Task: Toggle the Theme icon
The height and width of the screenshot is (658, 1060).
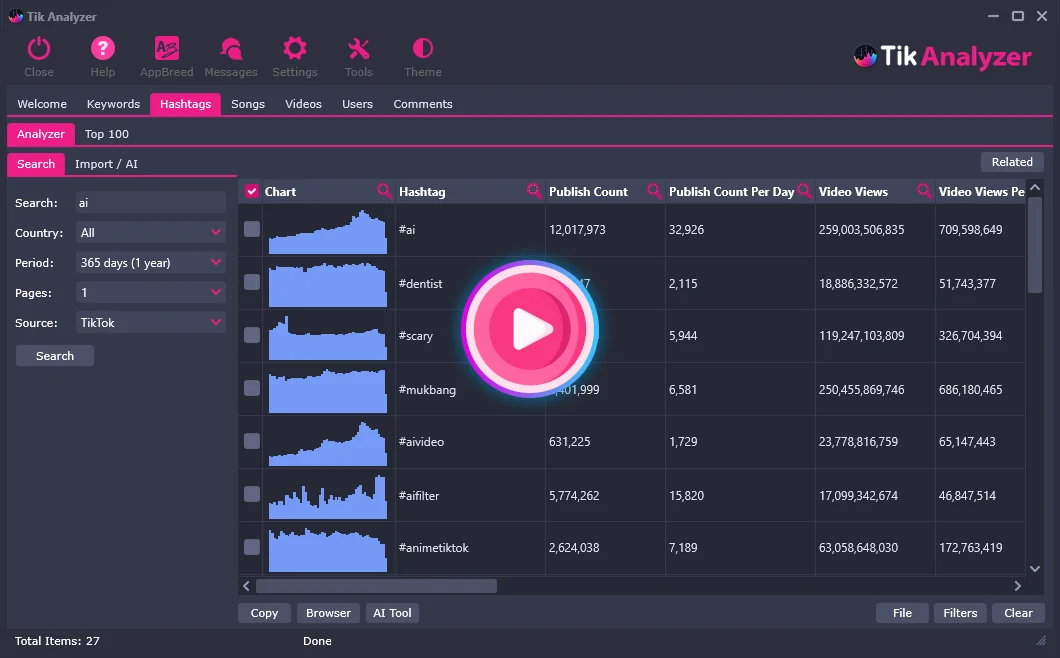Action: 422,49
